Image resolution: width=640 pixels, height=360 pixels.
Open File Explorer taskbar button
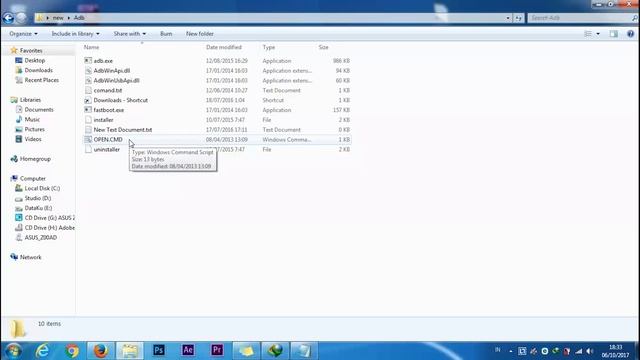pos(130,351)
